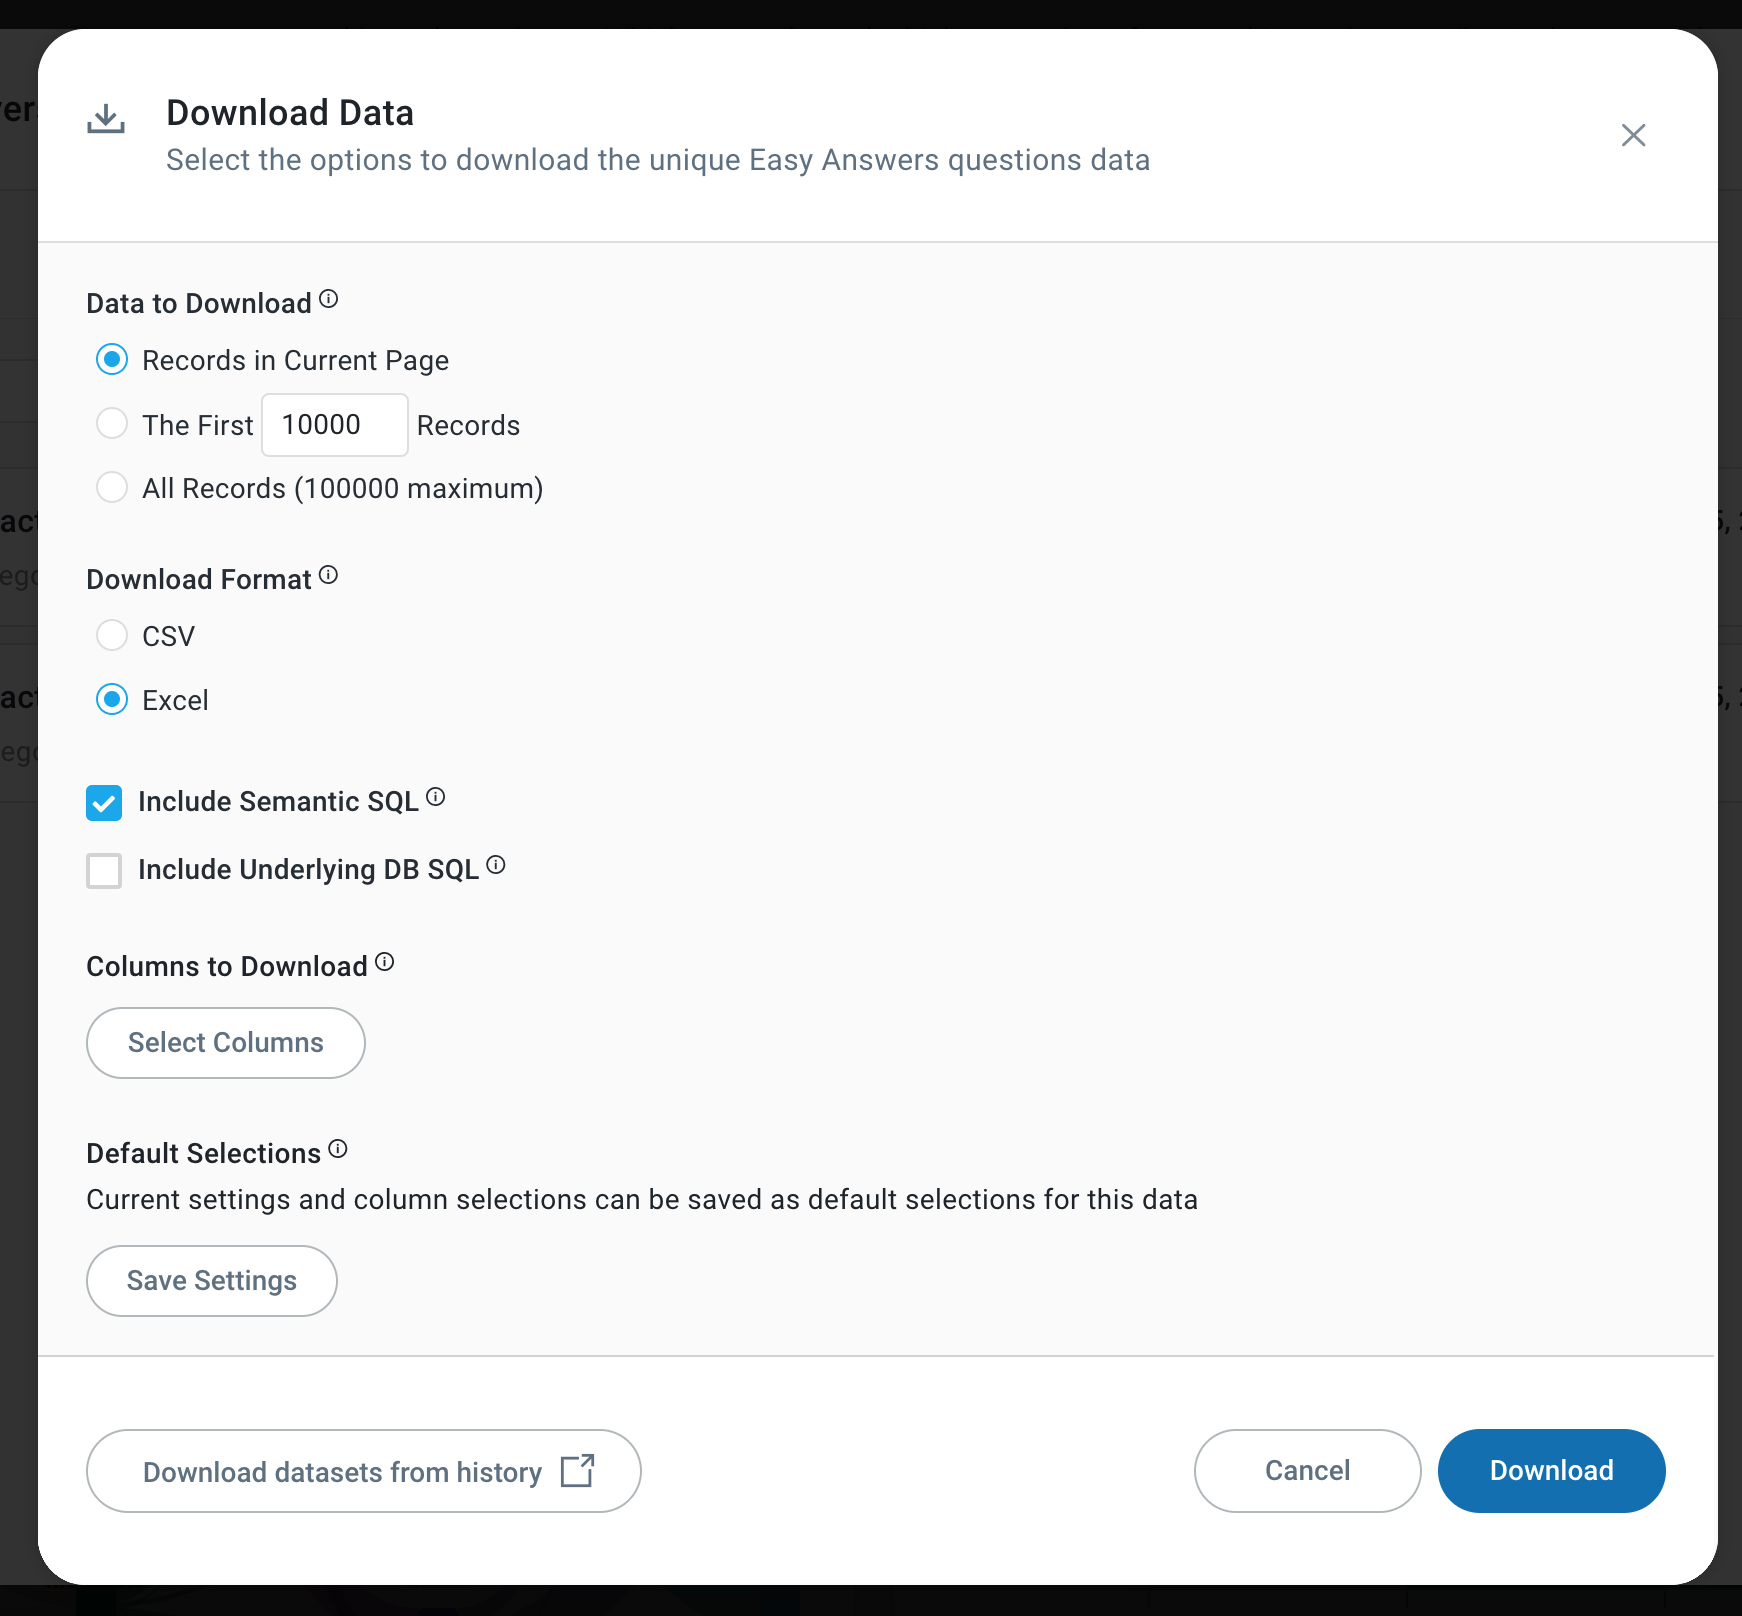Enable Include Underlying DB SQL checkbox
The height and width of the screenshot is (1616, 1742).
104,871
